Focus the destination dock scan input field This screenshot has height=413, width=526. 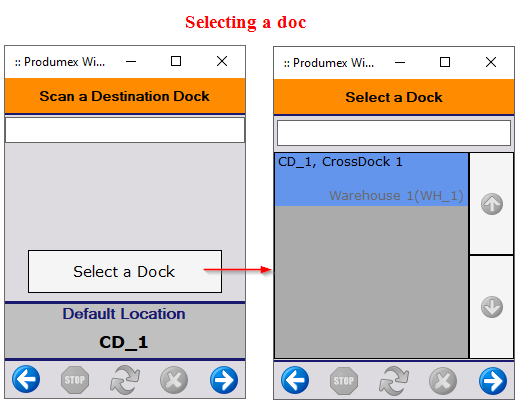click(x=125, y=130)
